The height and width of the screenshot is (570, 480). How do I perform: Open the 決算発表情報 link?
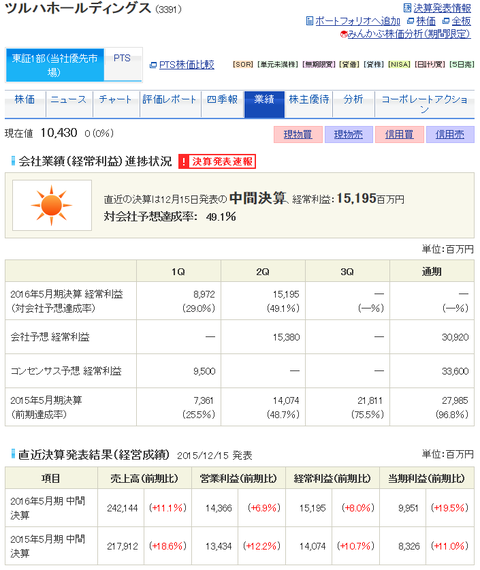pyautogui.click(x=442, y=8)
